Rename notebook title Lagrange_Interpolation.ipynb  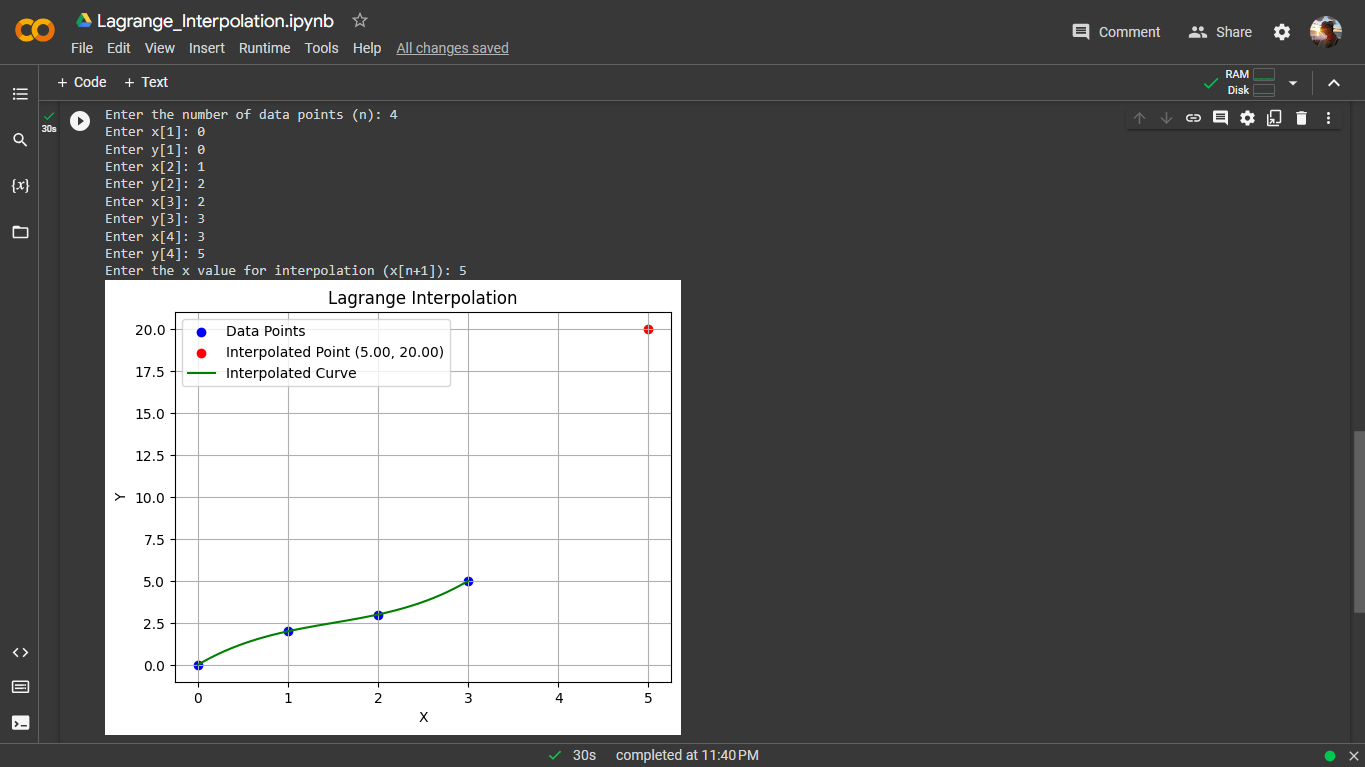(x=215, y=21)
